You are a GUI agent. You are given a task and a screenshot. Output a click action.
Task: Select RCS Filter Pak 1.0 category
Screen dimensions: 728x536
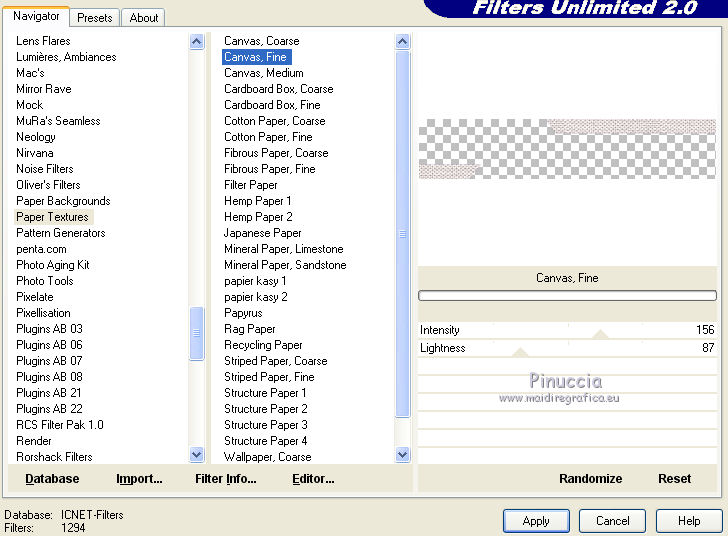pyautogui.click(x=60, y=425)
